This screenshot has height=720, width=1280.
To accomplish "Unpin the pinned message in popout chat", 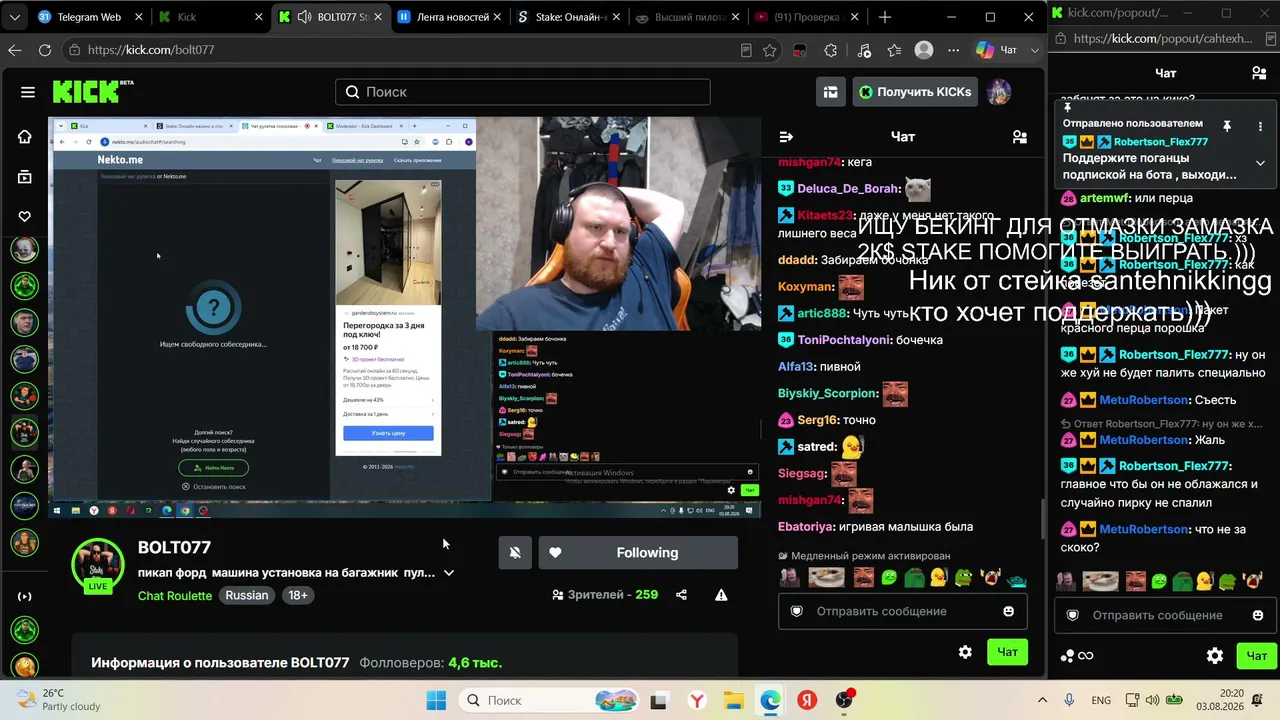I will pos(1226,126).
